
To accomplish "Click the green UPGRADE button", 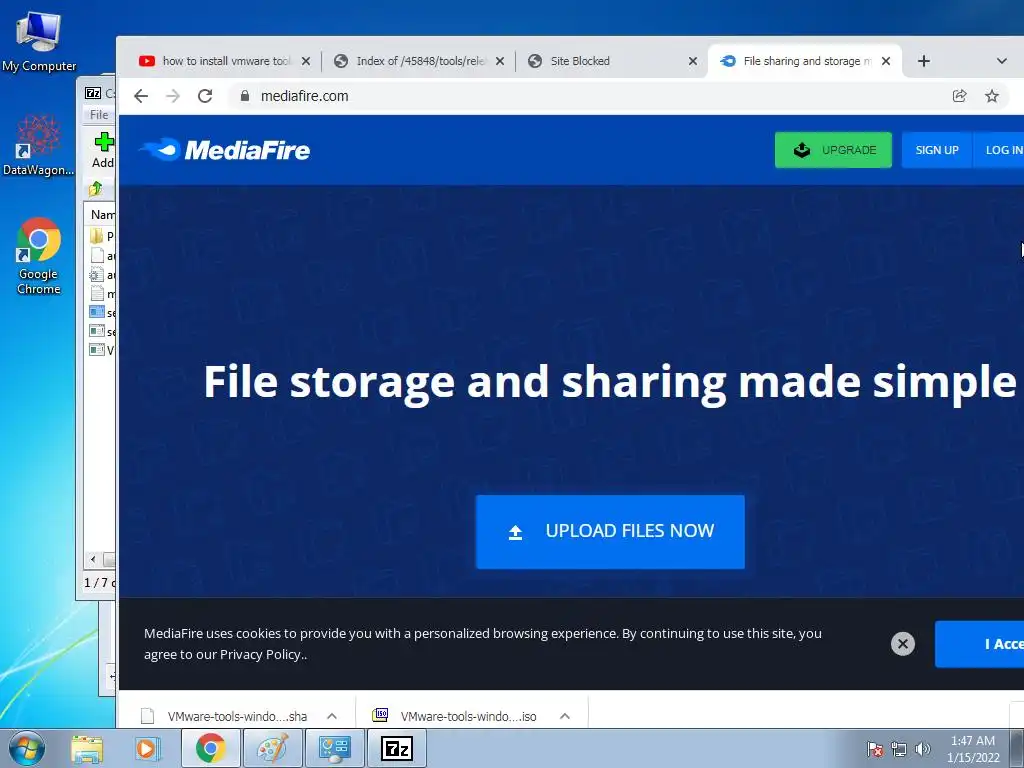I will pyautogui.click(x=833, y=150).
